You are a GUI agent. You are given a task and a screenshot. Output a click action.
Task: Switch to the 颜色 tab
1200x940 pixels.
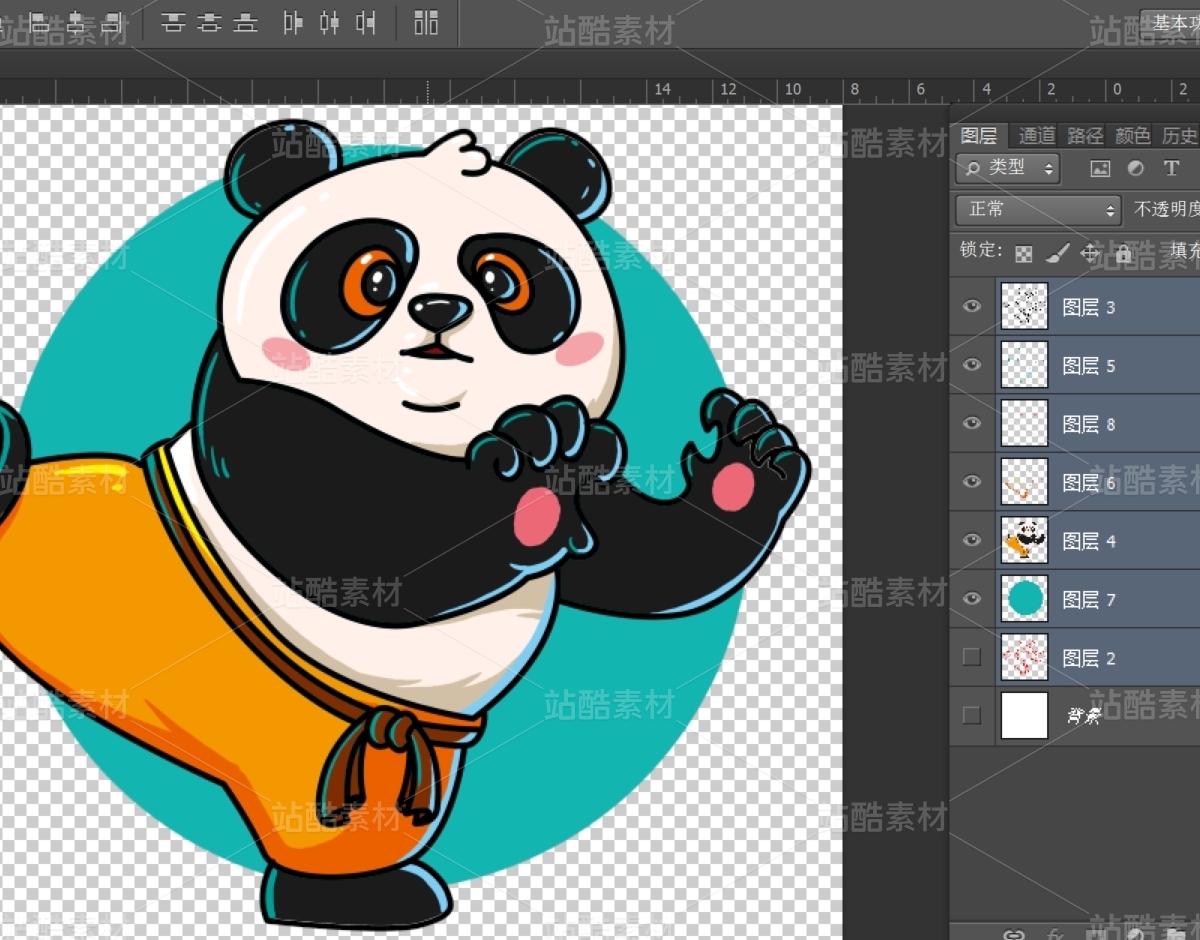click(1133, 135)
